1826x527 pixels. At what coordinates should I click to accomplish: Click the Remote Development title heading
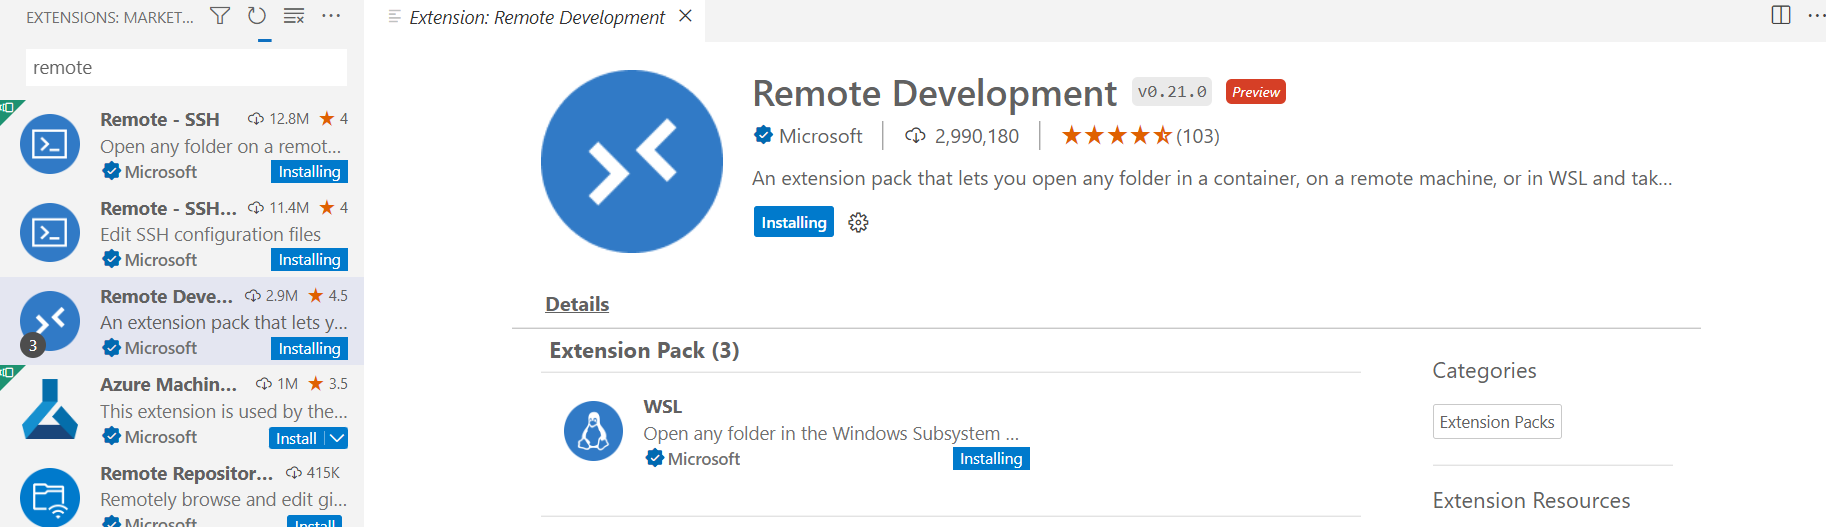[934, 93]
